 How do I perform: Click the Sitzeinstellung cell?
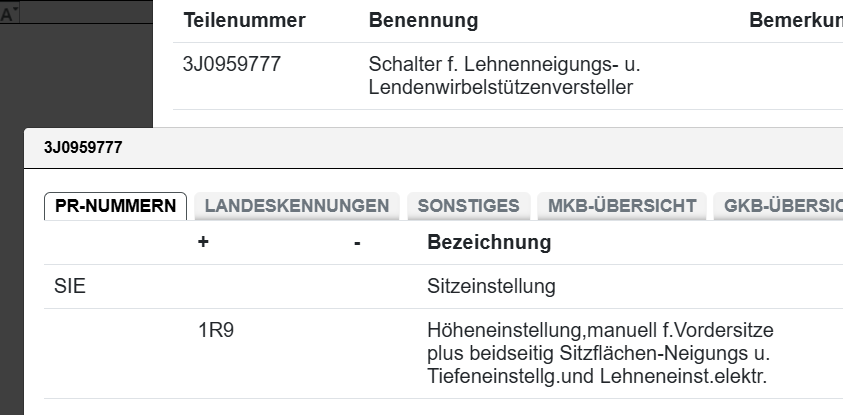coord(490,288)
